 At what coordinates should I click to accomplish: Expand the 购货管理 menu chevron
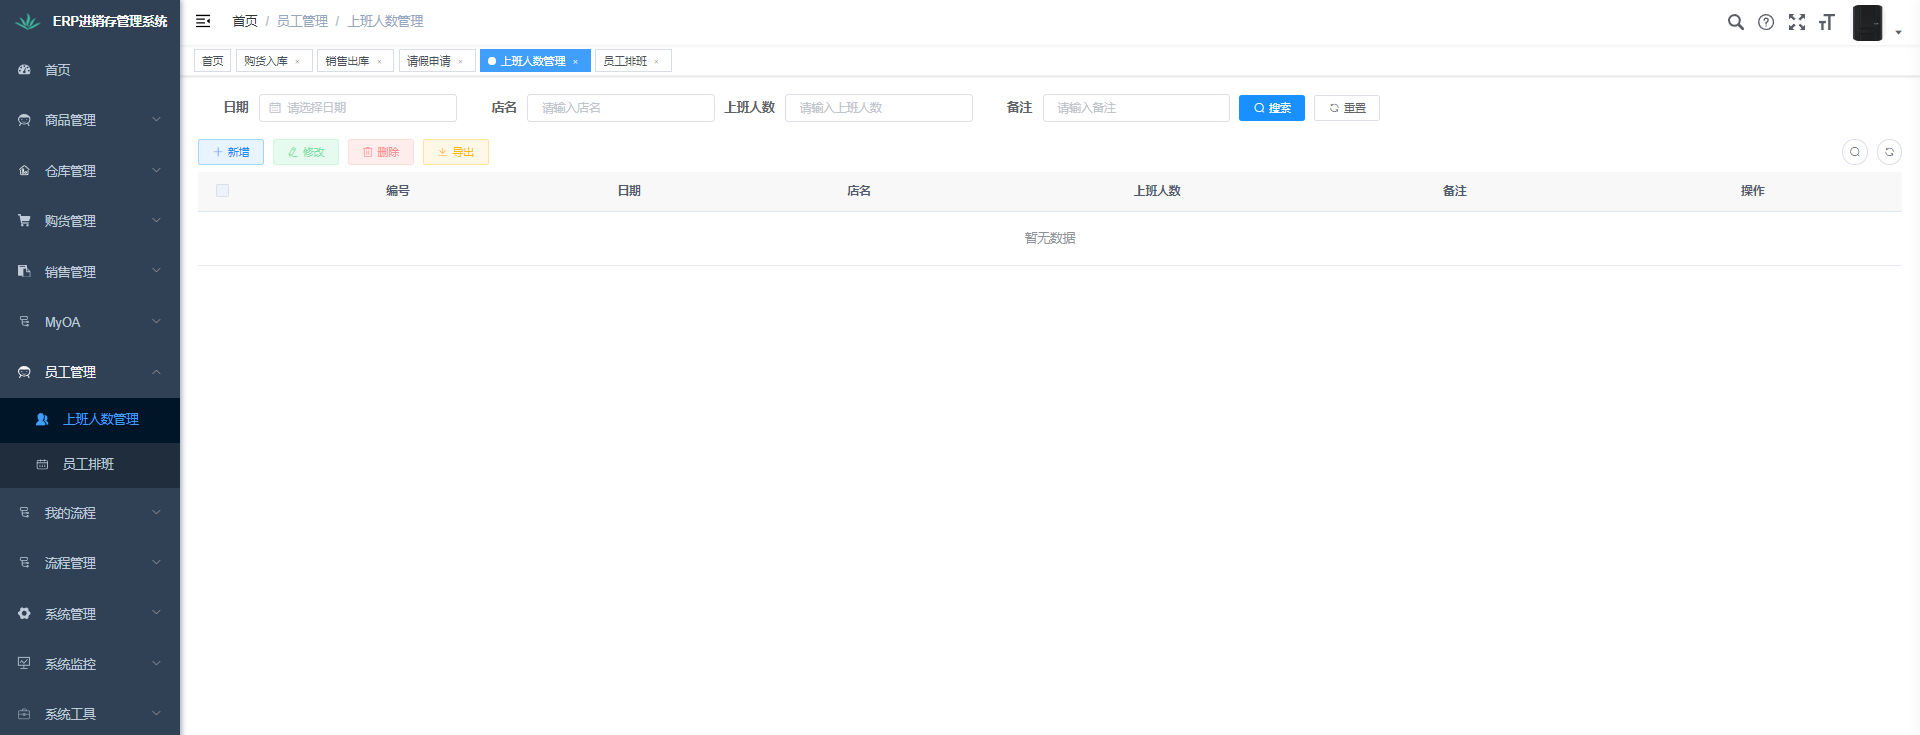pyautogui.click(x=156, y=221)
